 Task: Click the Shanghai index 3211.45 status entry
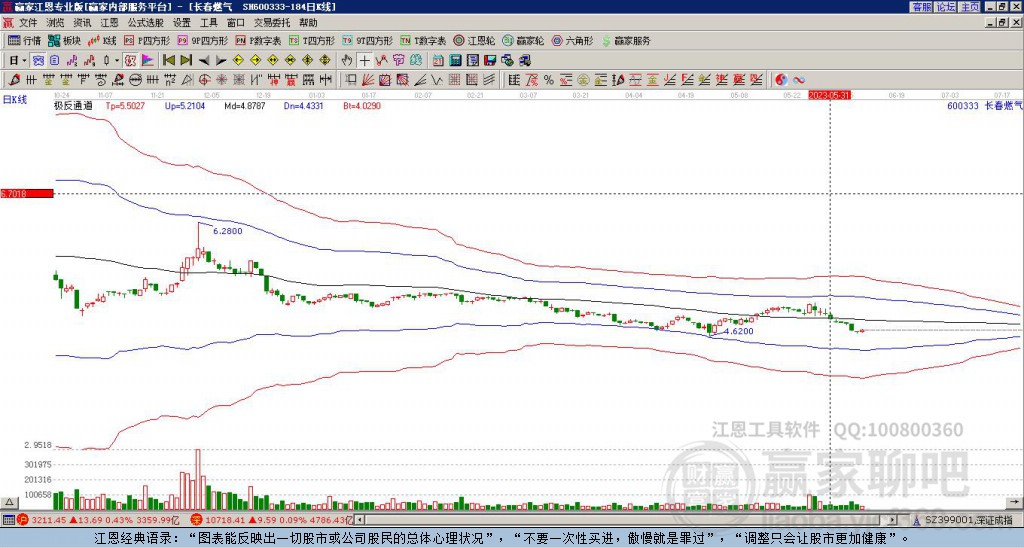[98, 520]
